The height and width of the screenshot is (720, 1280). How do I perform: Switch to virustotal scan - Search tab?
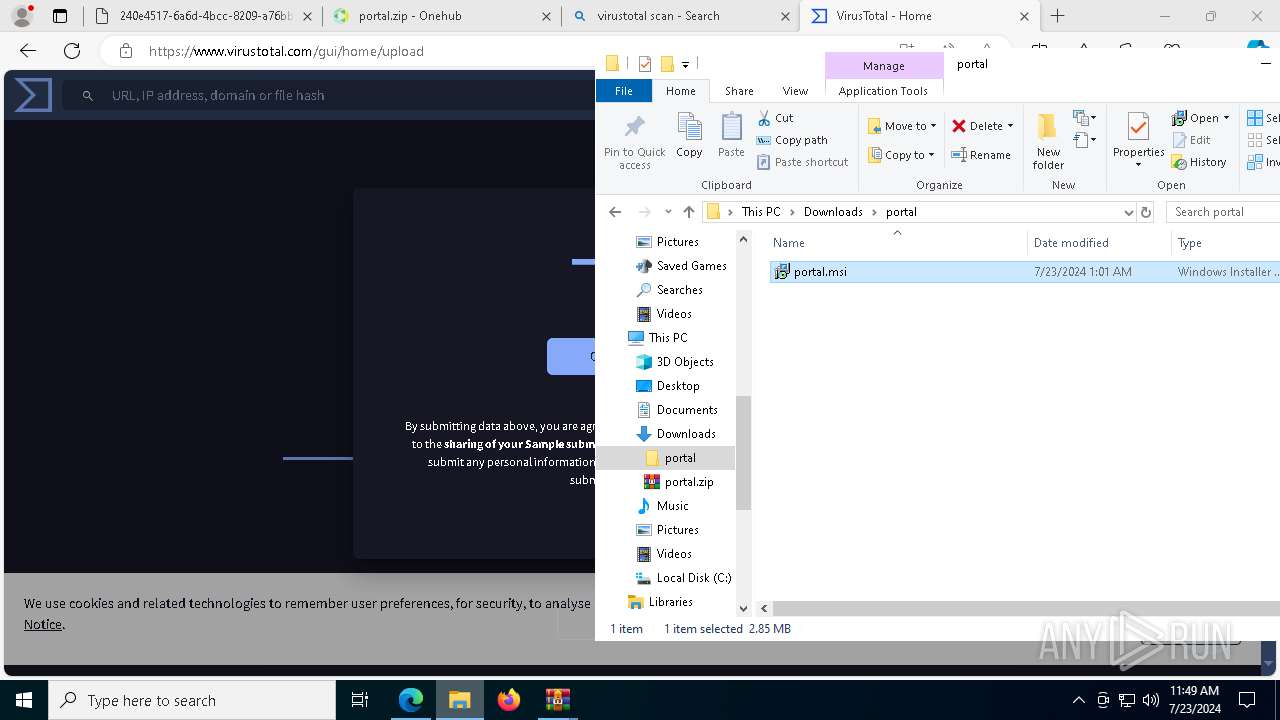(680, 16)
